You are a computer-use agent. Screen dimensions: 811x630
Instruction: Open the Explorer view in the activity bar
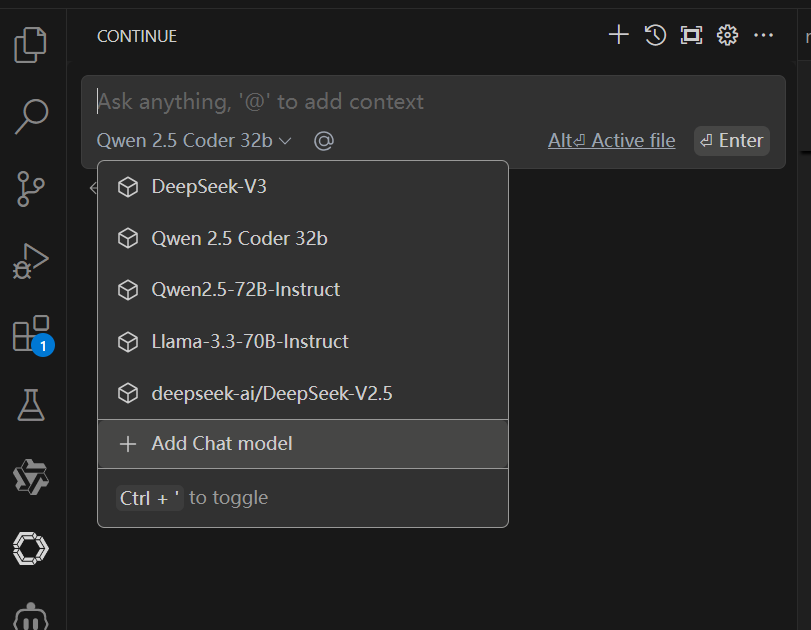(31, 44)
